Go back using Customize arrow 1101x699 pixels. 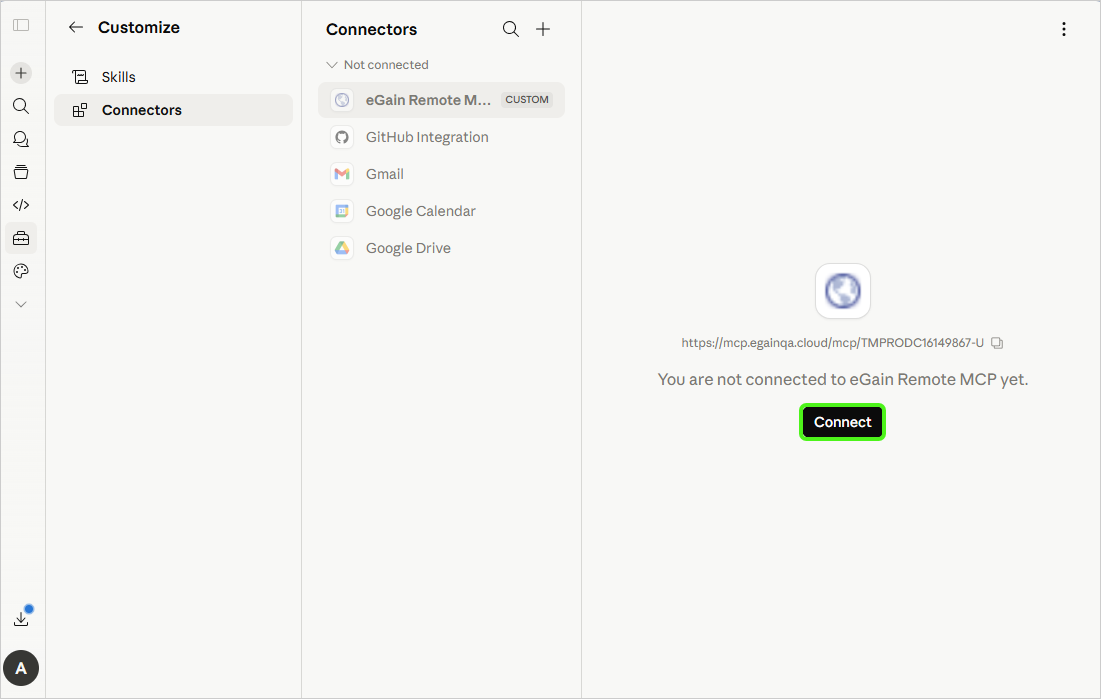tap(76, 27)
